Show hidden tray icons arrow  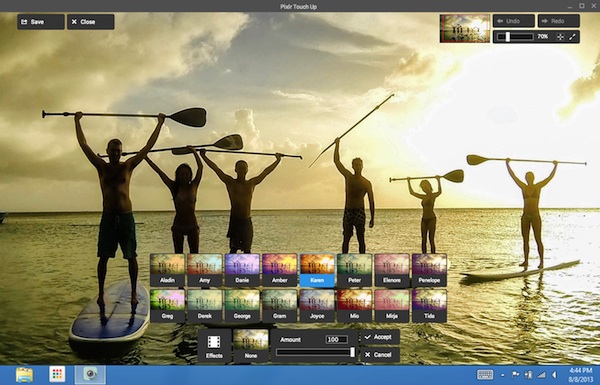tap(503, 375)
